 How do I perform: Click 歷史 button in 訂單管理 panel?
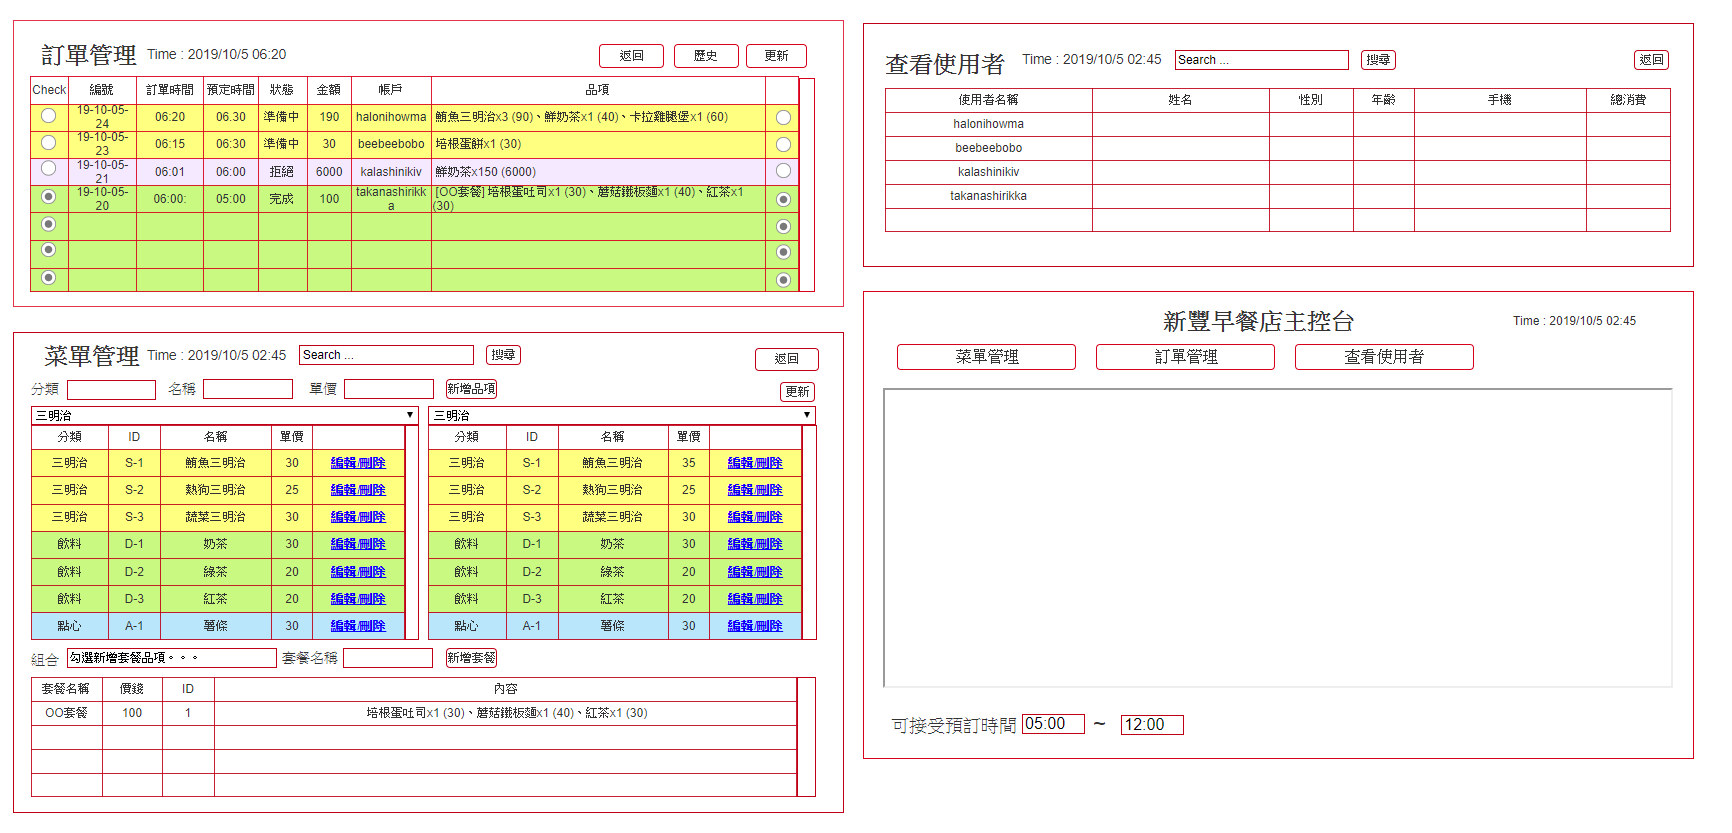[706, 56]
